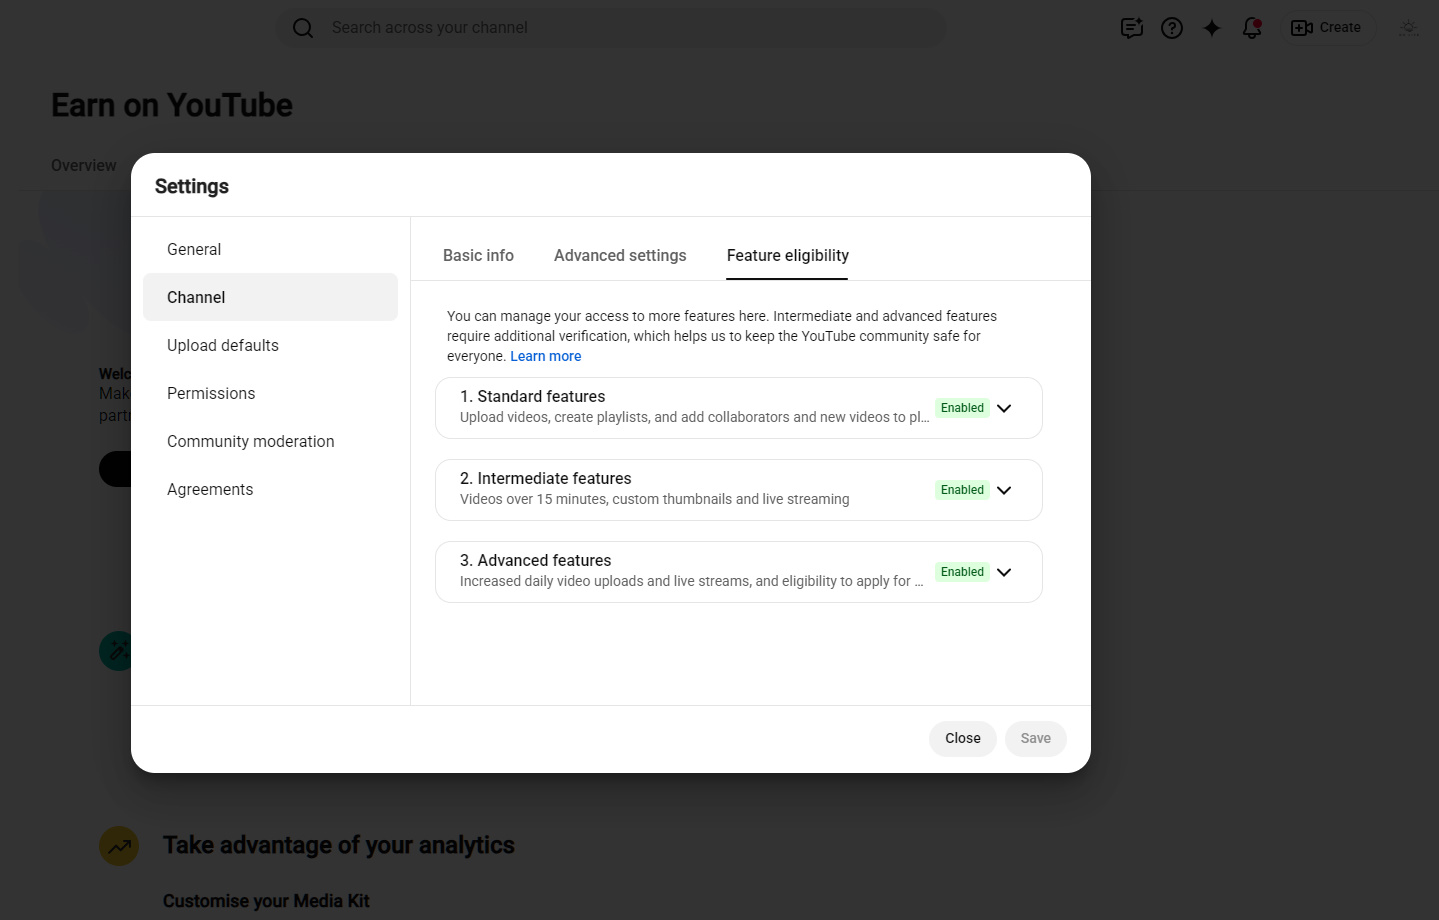Expand Advanced features chevron
This screenshot has height=920, width=1439.
pyautogui.click(x=1004, y=572)
